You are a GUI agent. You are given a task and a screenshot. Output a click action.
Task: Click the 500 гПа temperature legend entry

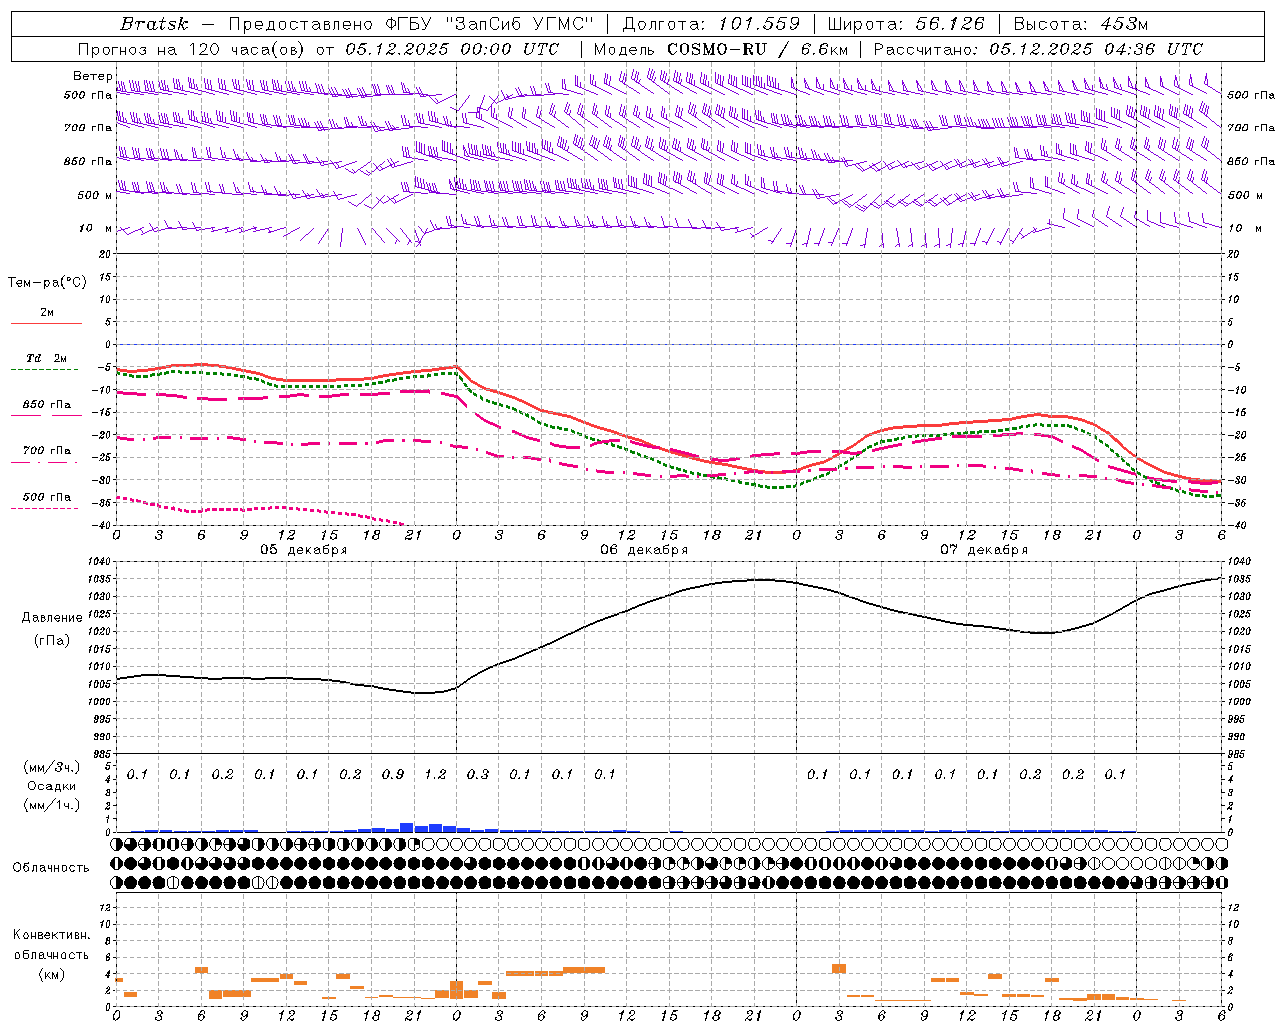[x=47, y=497]
